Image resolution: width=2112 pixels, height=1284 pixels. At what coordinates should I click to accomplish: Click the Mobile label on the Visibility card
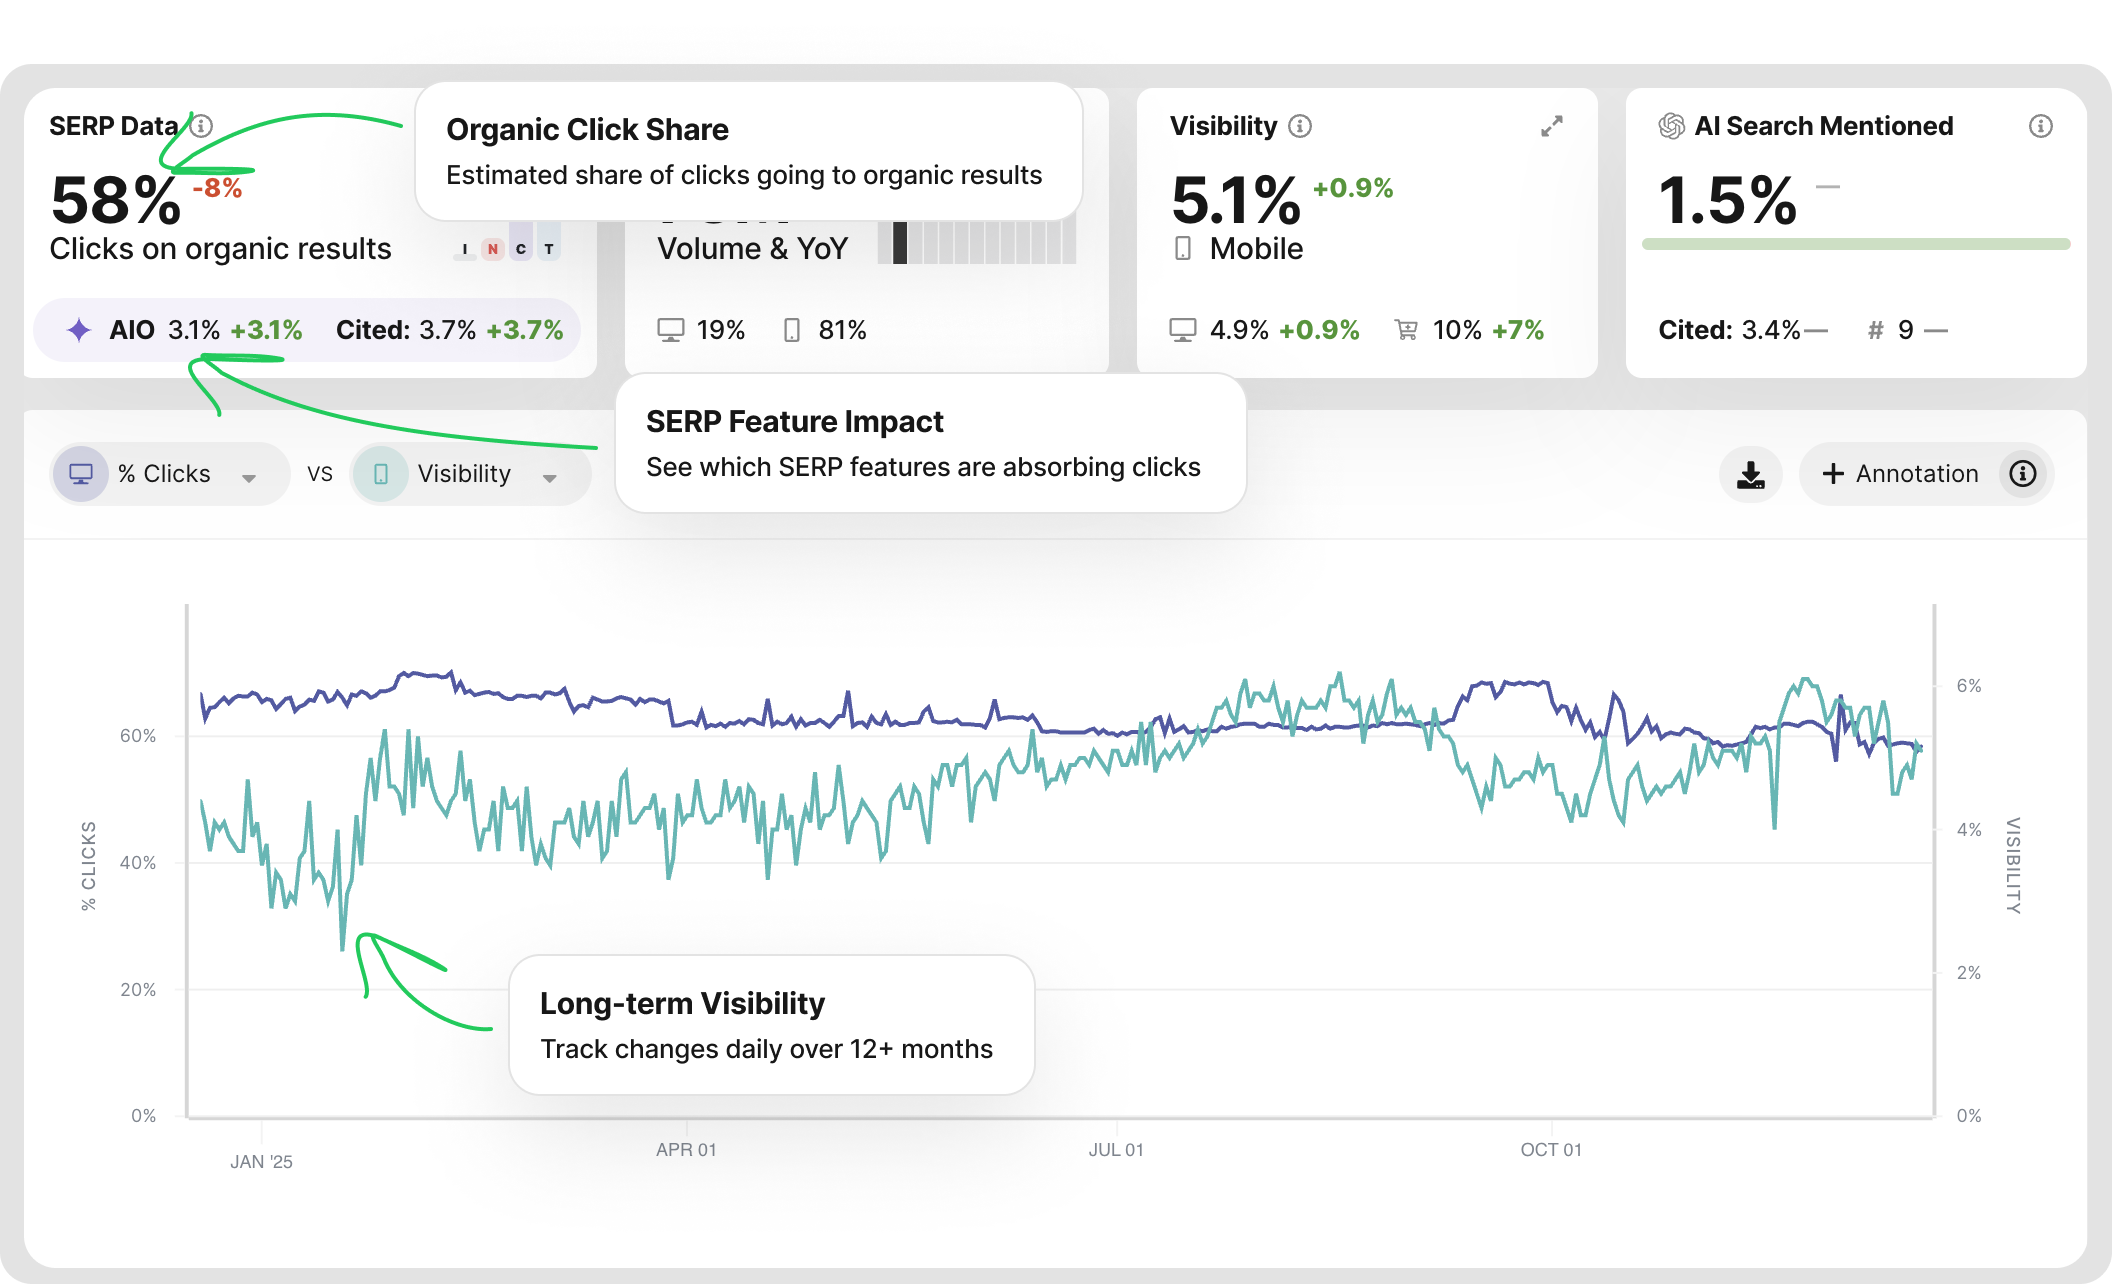click(x=1256, y=249)
